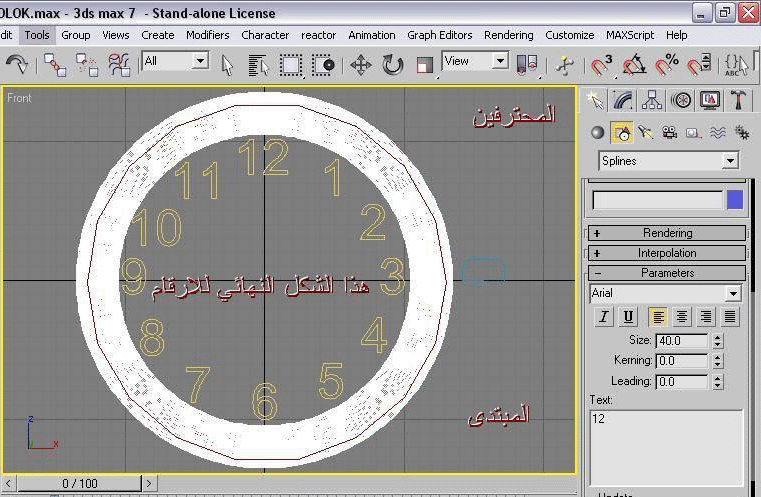This screenshot has height=497, width=761.
Task: Click the Text box containing 12
Action: pos(667,447)
